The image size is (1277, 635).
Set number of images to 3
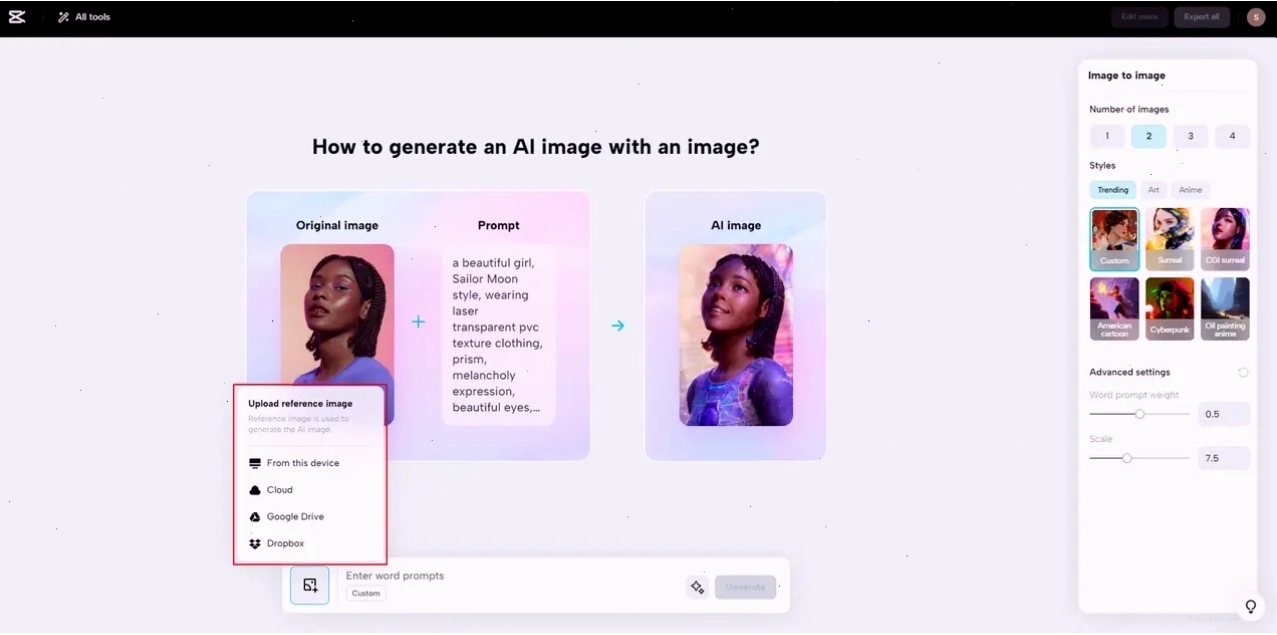(1190, 136)
